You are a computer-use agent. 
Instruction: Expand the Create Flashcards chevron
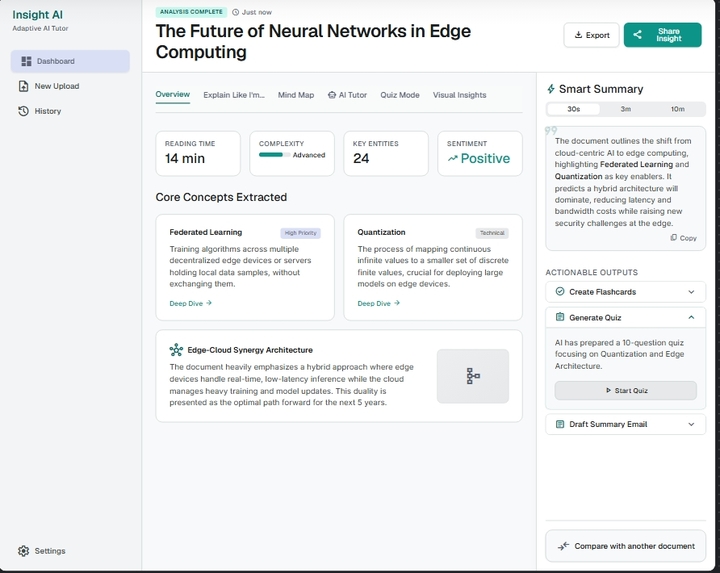coord(691,292)
